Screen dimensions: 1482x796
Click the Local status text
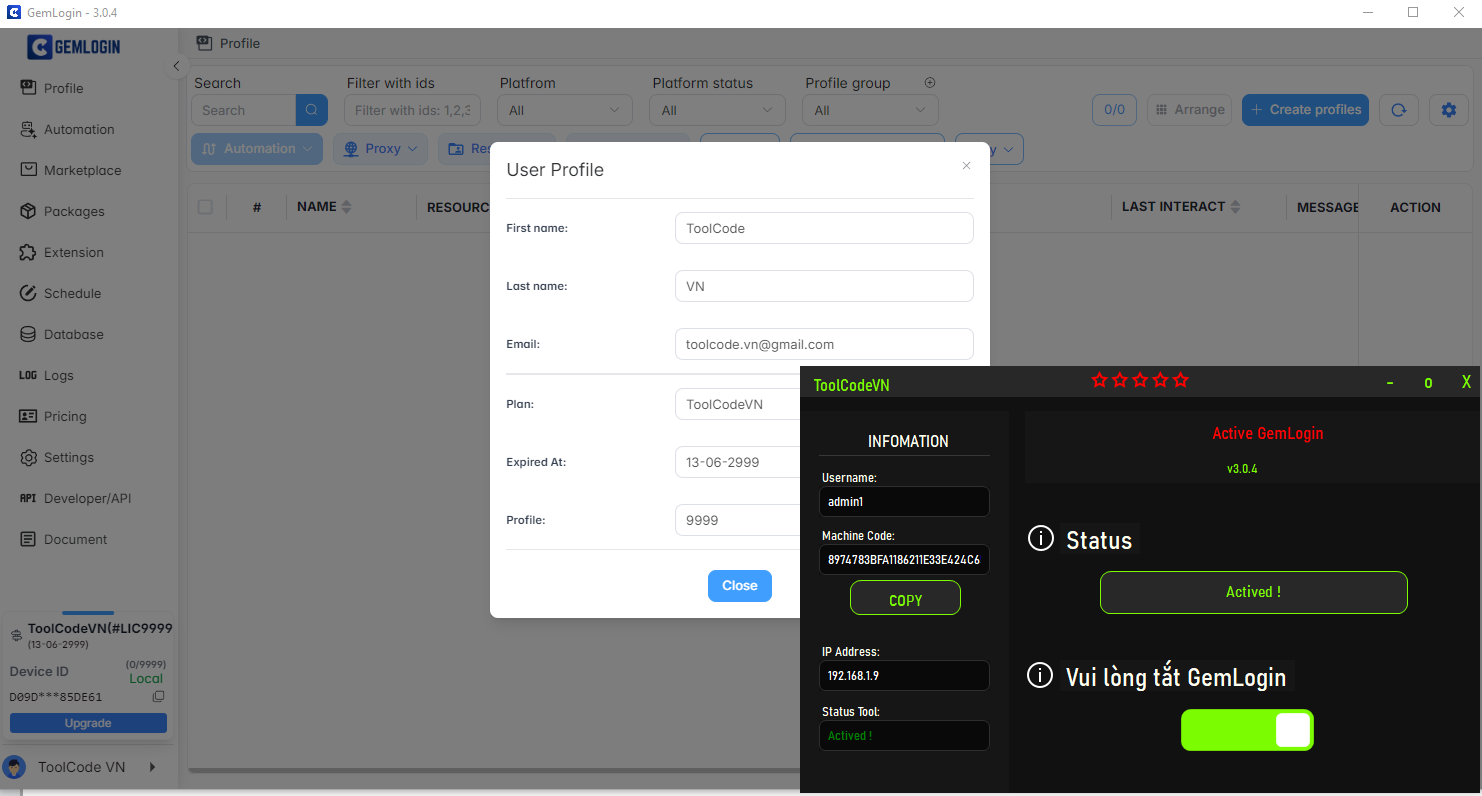146,679
